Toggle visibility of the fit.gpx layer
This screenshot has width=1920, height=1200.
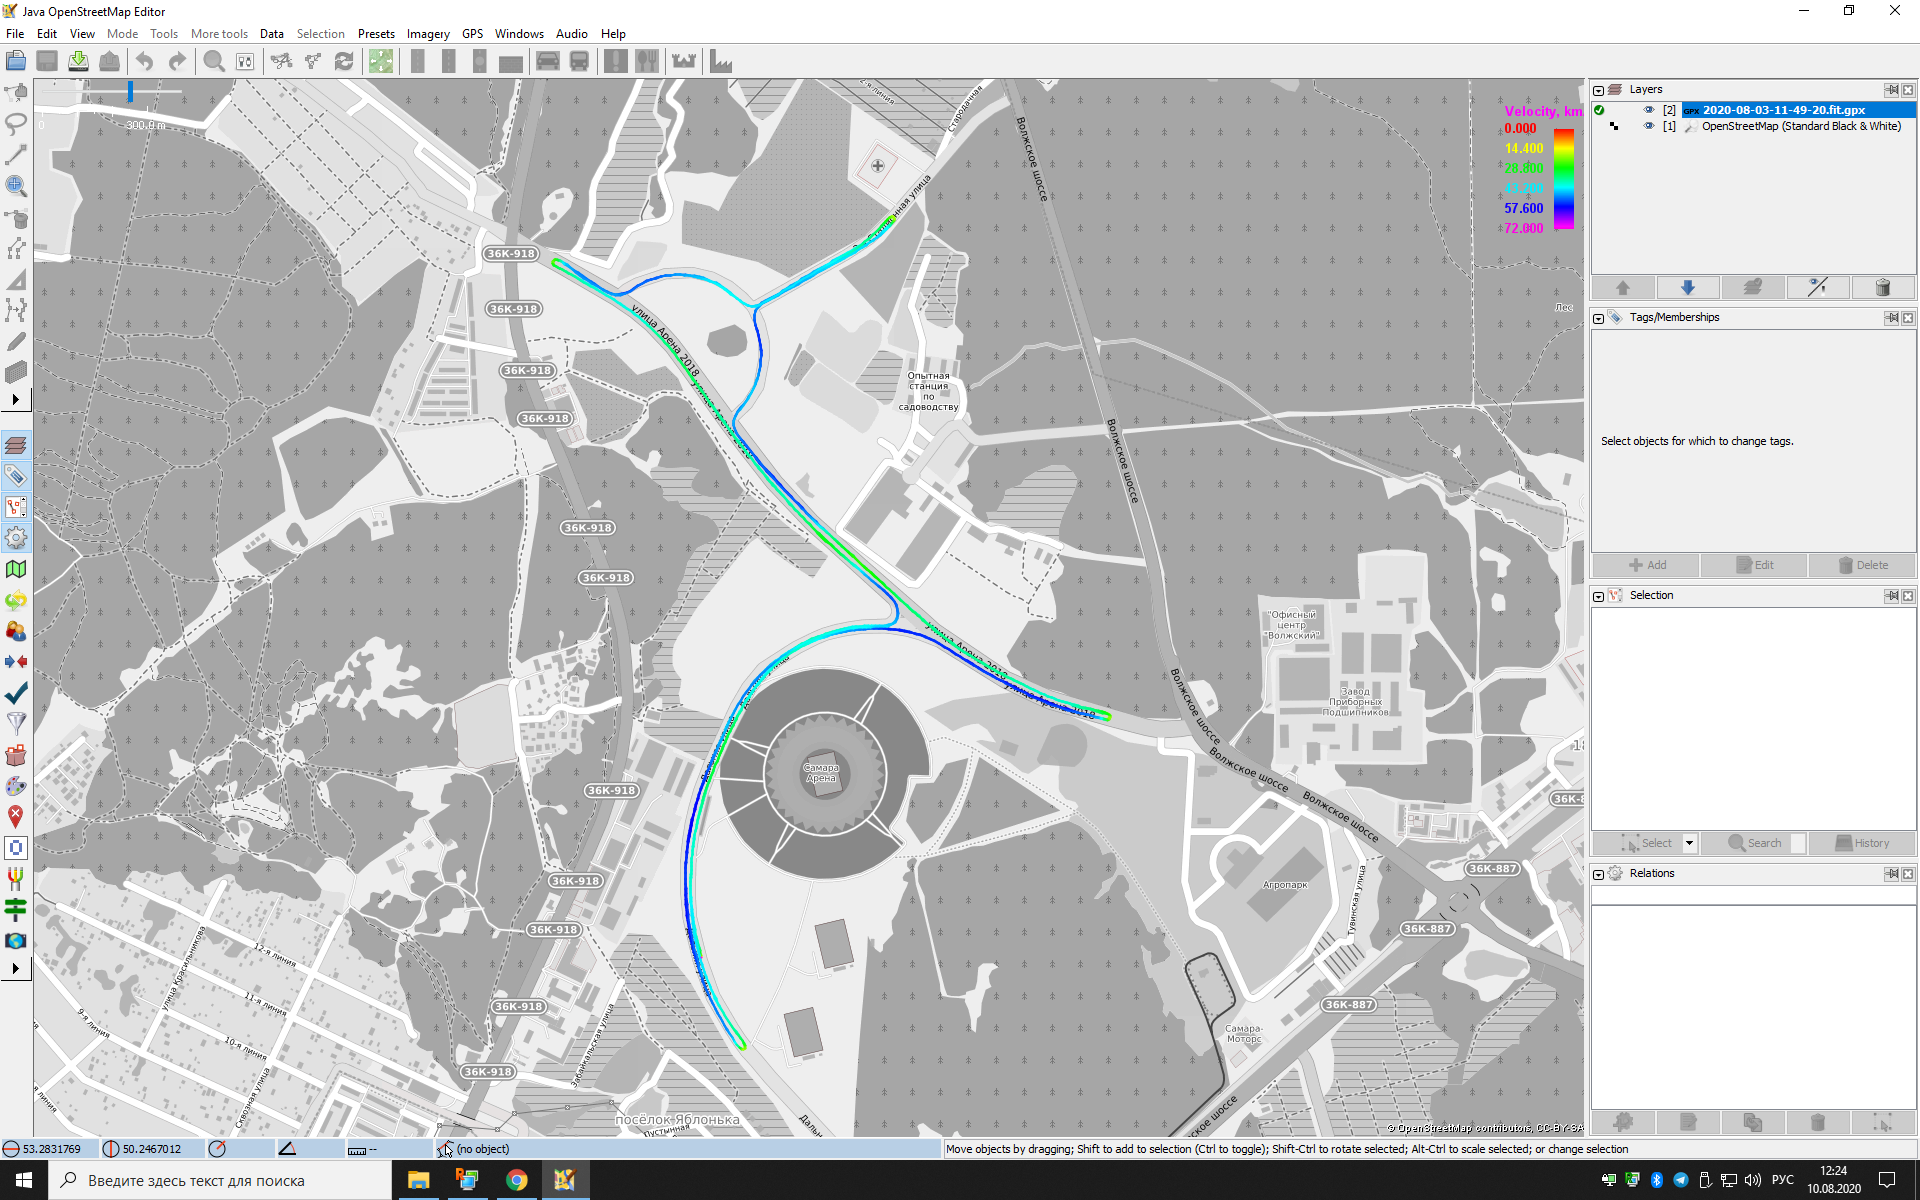tap(1649, 110)
